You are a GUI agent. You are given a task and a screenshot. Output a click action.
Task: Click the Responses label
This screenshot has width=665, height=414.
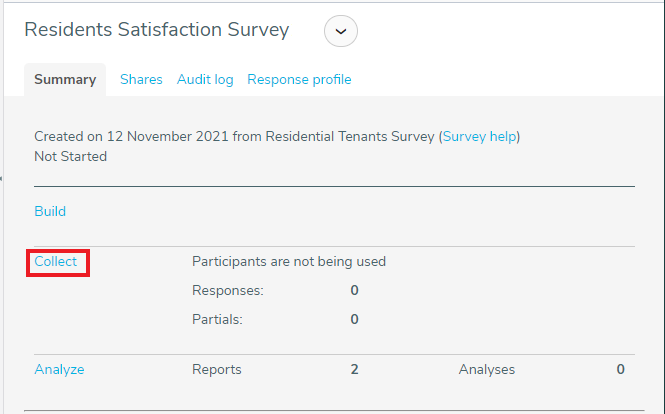(x=228, y=291)
